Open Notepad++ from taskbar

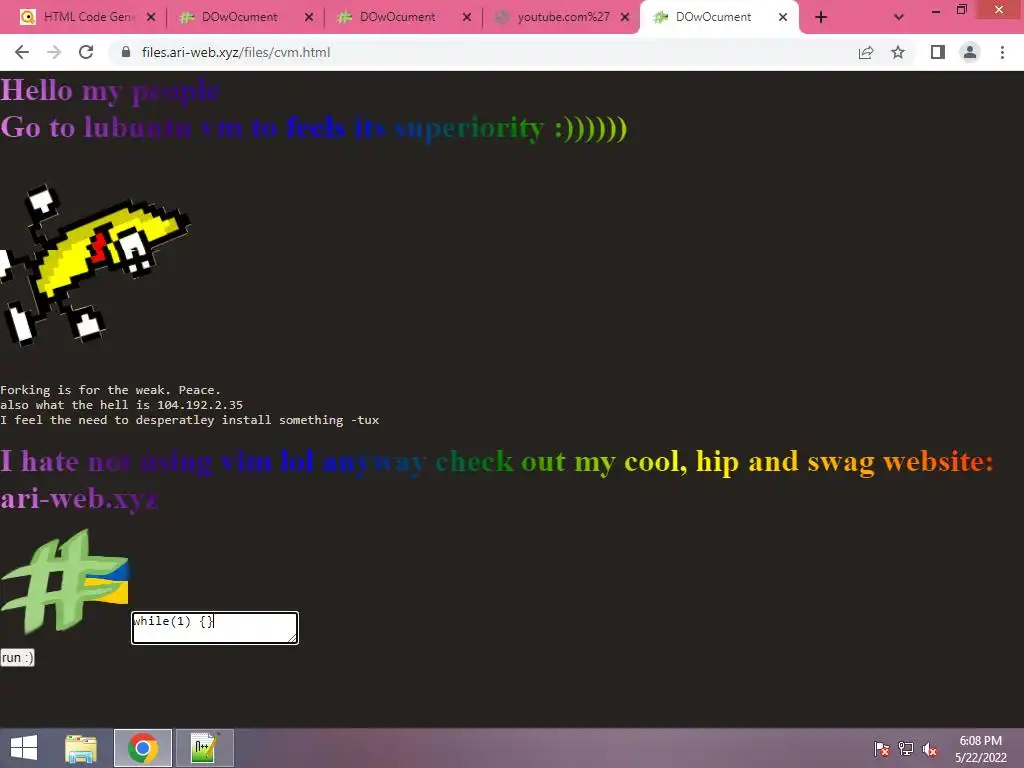204,748
